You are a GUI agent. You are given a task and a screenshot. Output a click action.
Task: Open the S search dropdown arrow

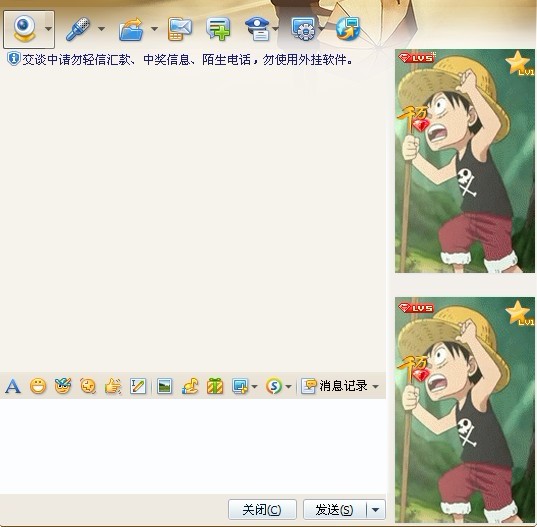[288, 387]
